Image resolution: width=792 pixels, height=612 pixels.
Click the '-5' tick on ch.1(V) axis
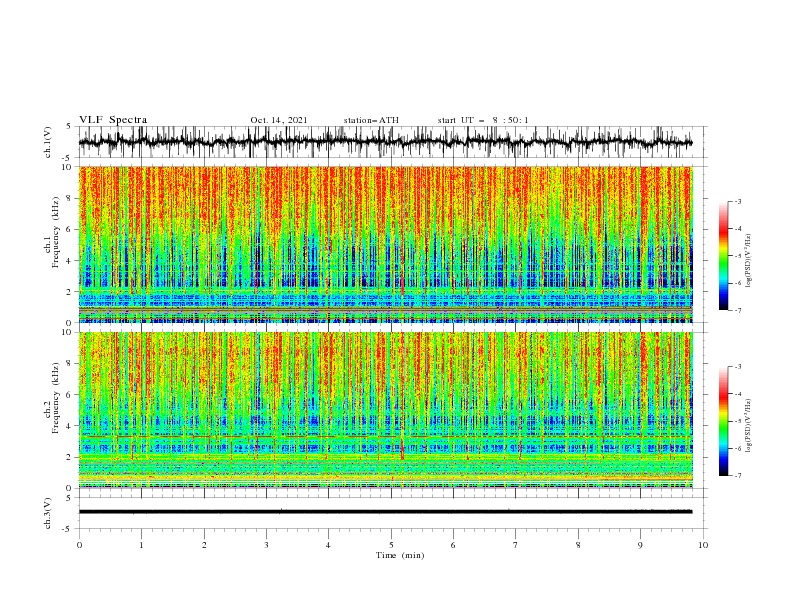click(x=68, y=158)
